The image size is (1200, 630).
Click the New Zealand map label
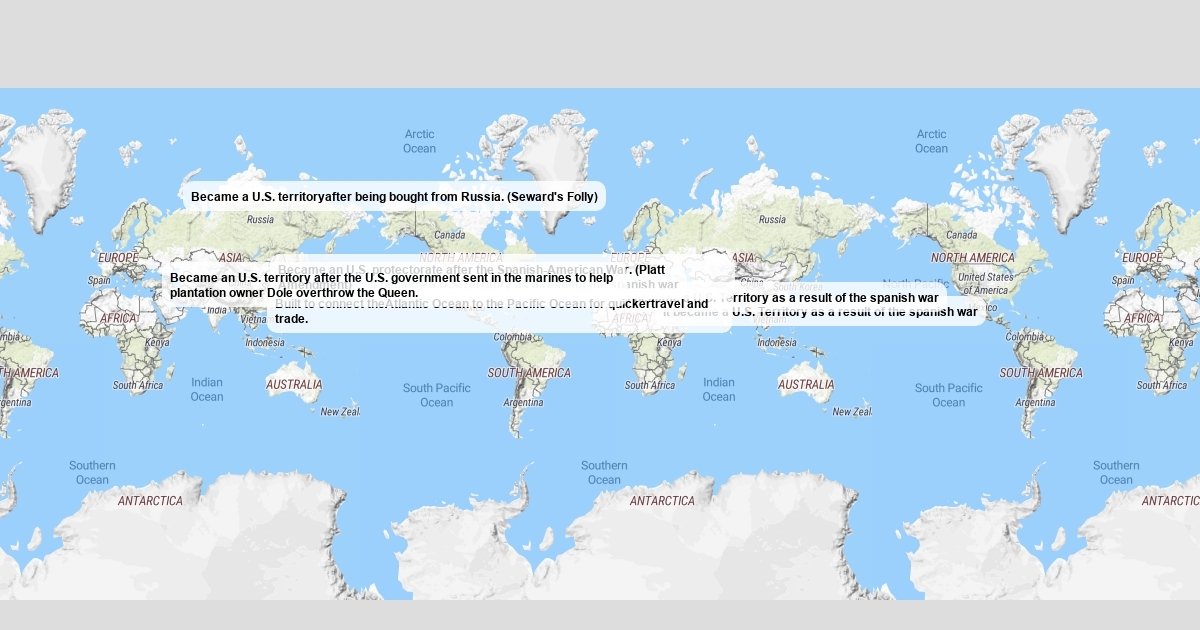(341, 409)
